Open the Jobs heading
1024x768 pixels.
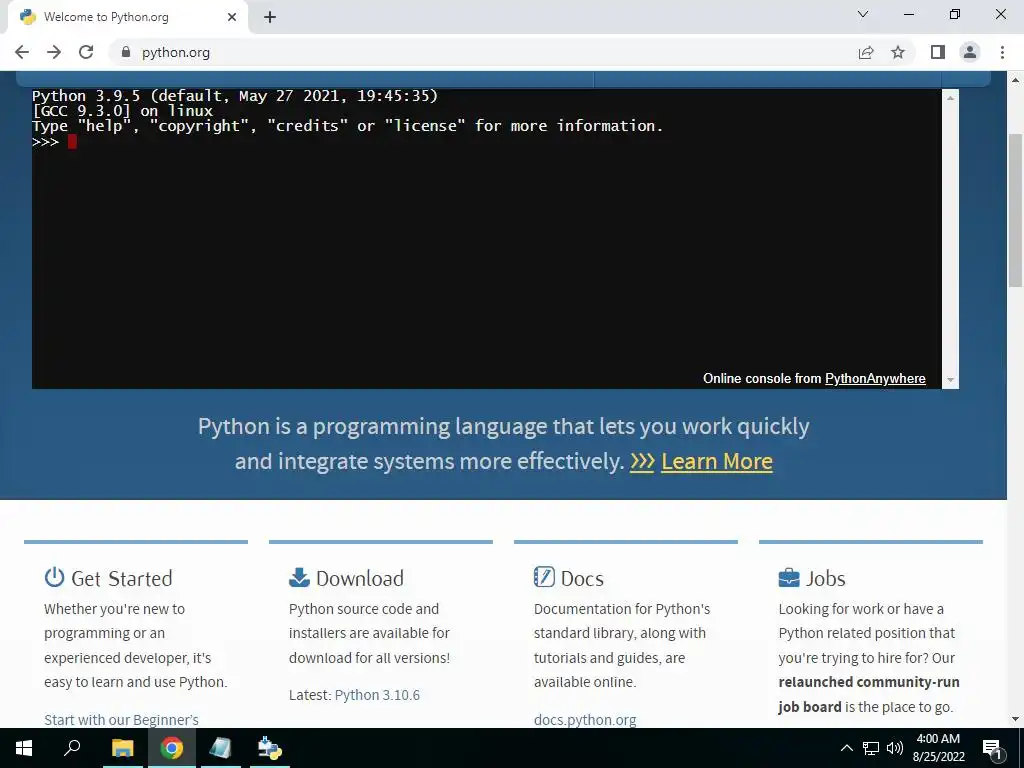pos(825,579)
